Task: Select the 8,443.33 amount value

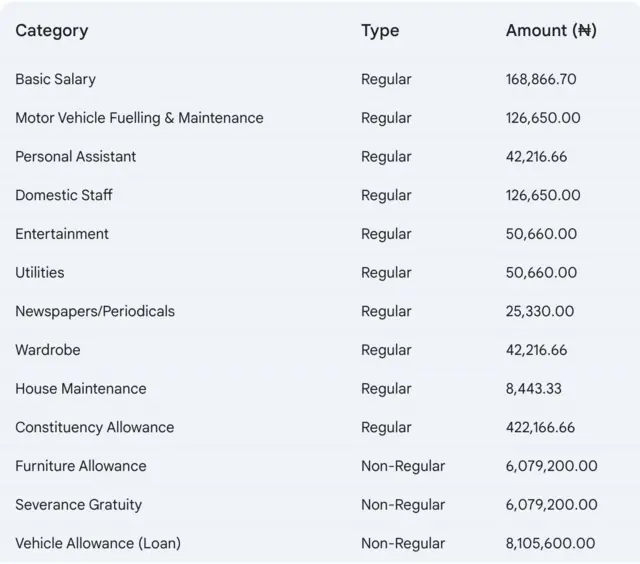Action: [534, 389]
